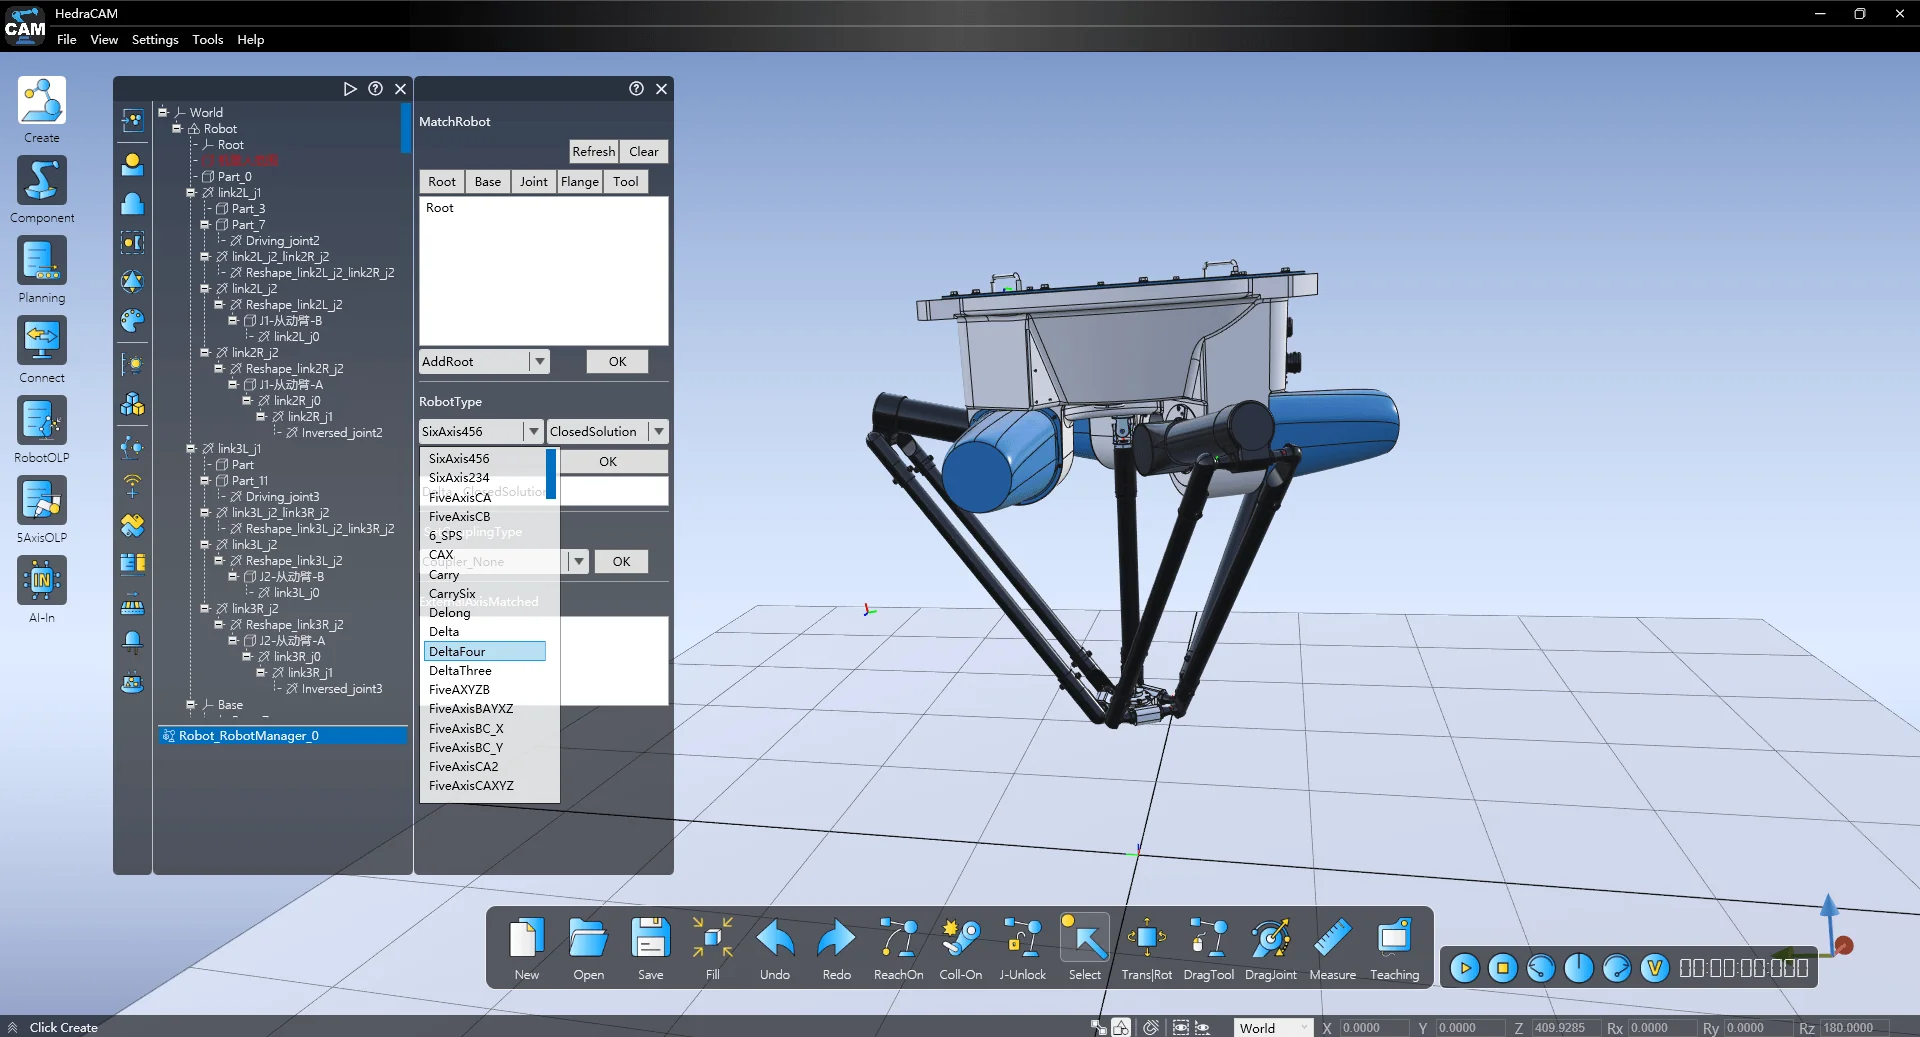This screenshot has width=1920, height=1037.
Task: Click the New file icon
Action: click(527, 939)
